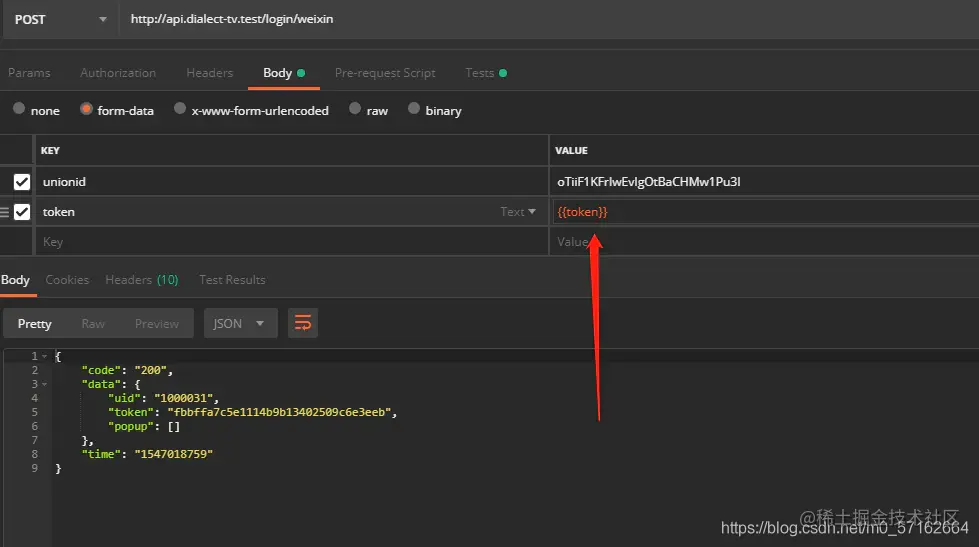Grab the token row drag handle
Viewport: 979px width, 547px height.
[4, 212]
